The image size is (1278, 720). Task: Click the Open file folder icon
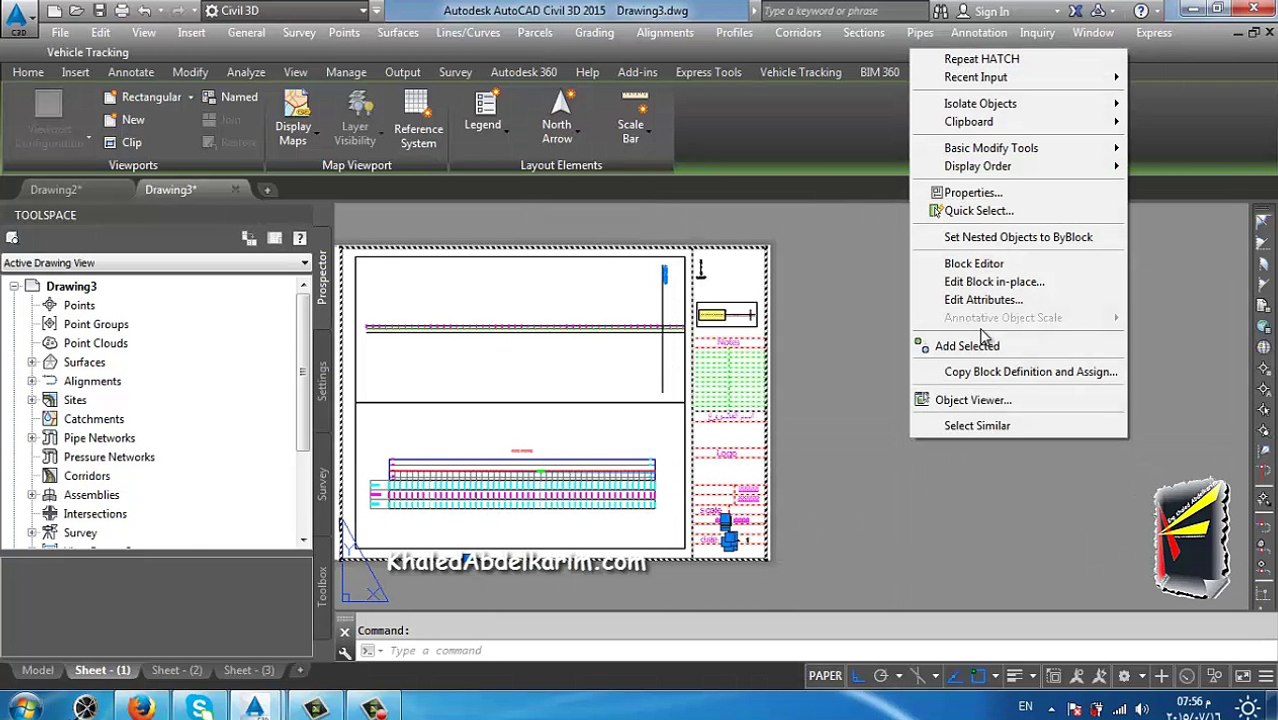point(77,11)
